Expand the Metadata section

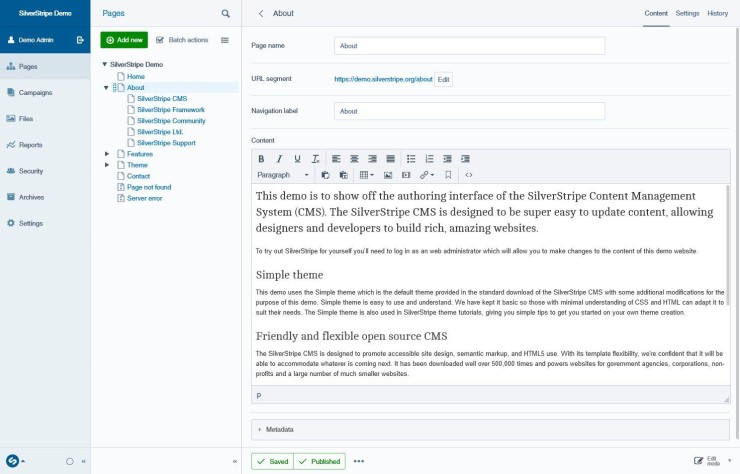click(490, 430)
